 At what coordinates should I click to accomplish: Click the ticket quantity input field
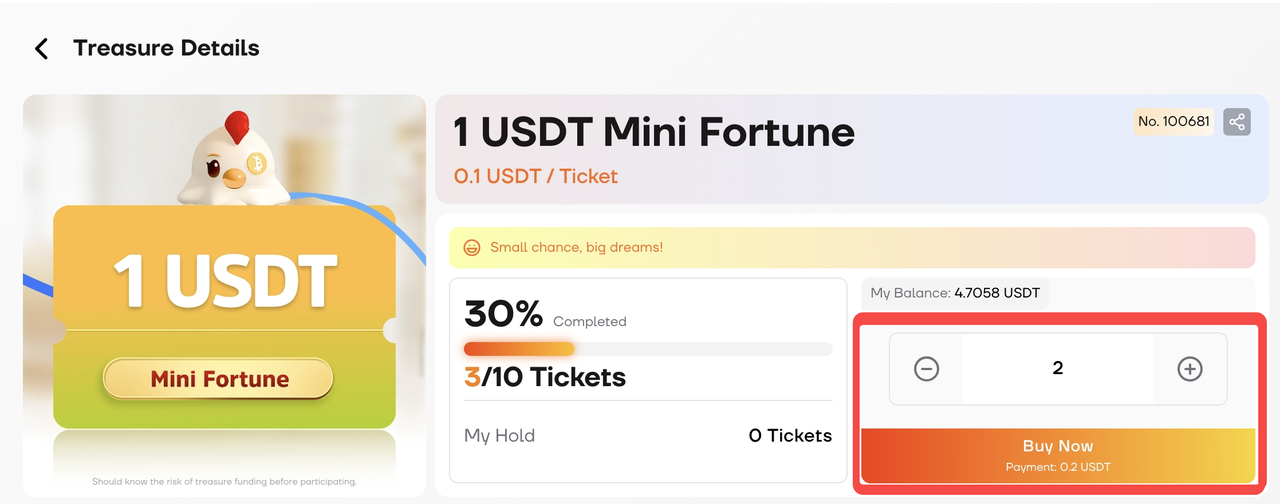(1057, 369)
